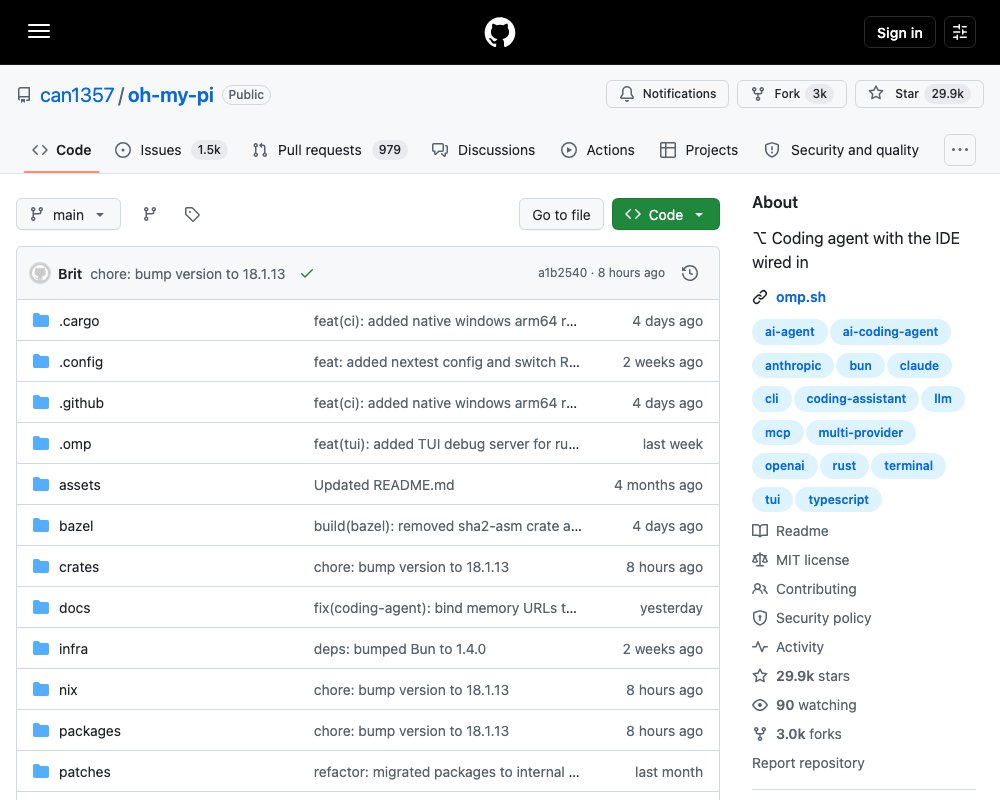Click the Sign in button
This screenshot has width=1000, height=800.
click(x=899, y=32)
